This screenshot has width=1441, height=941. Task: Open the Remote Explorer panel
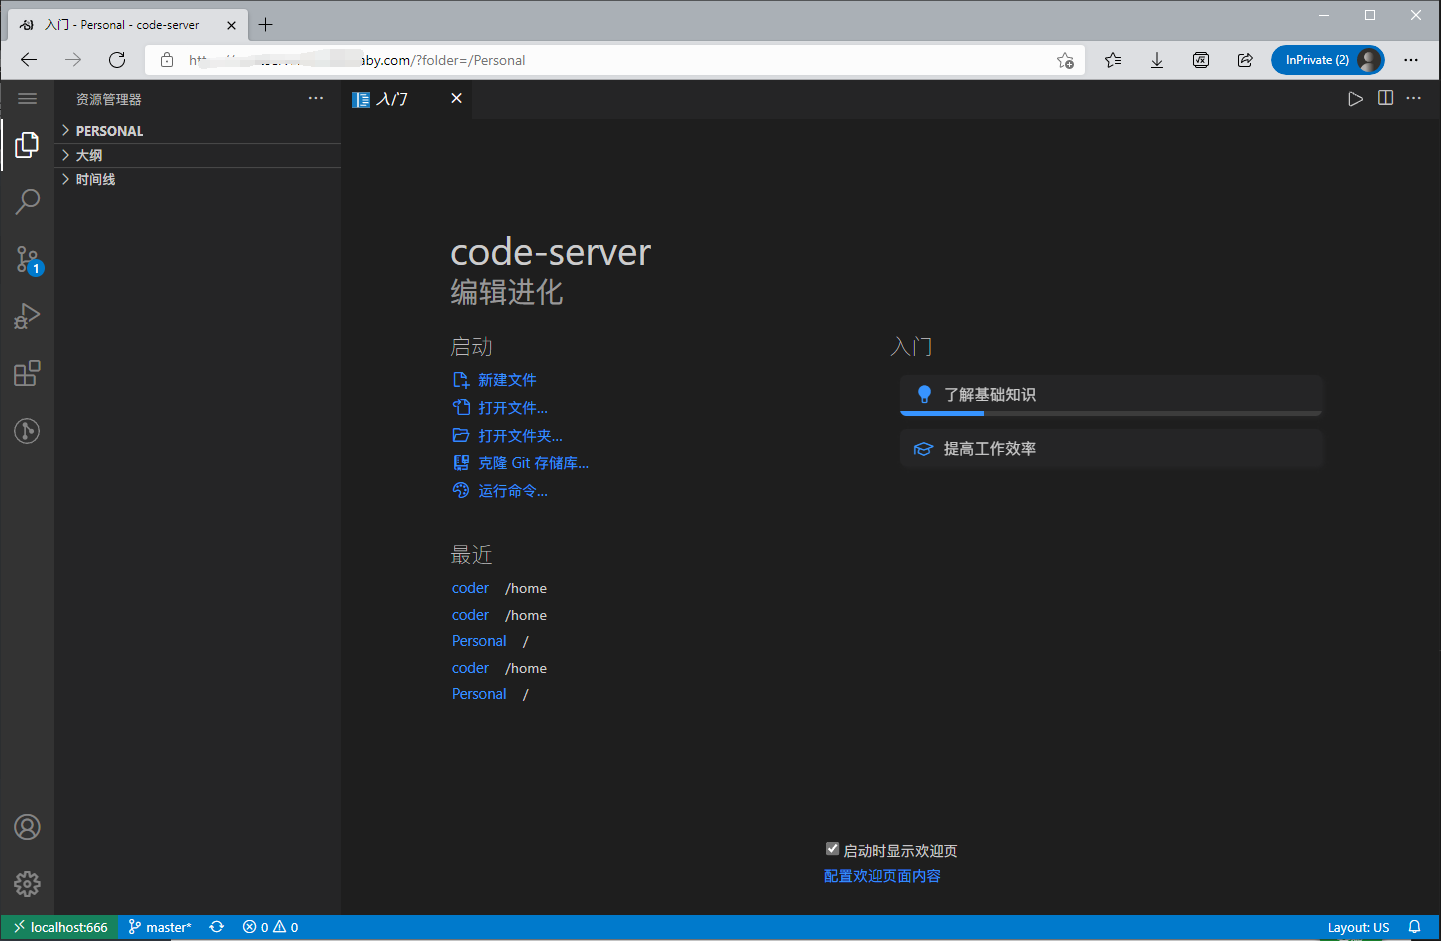tap(27, 430)
